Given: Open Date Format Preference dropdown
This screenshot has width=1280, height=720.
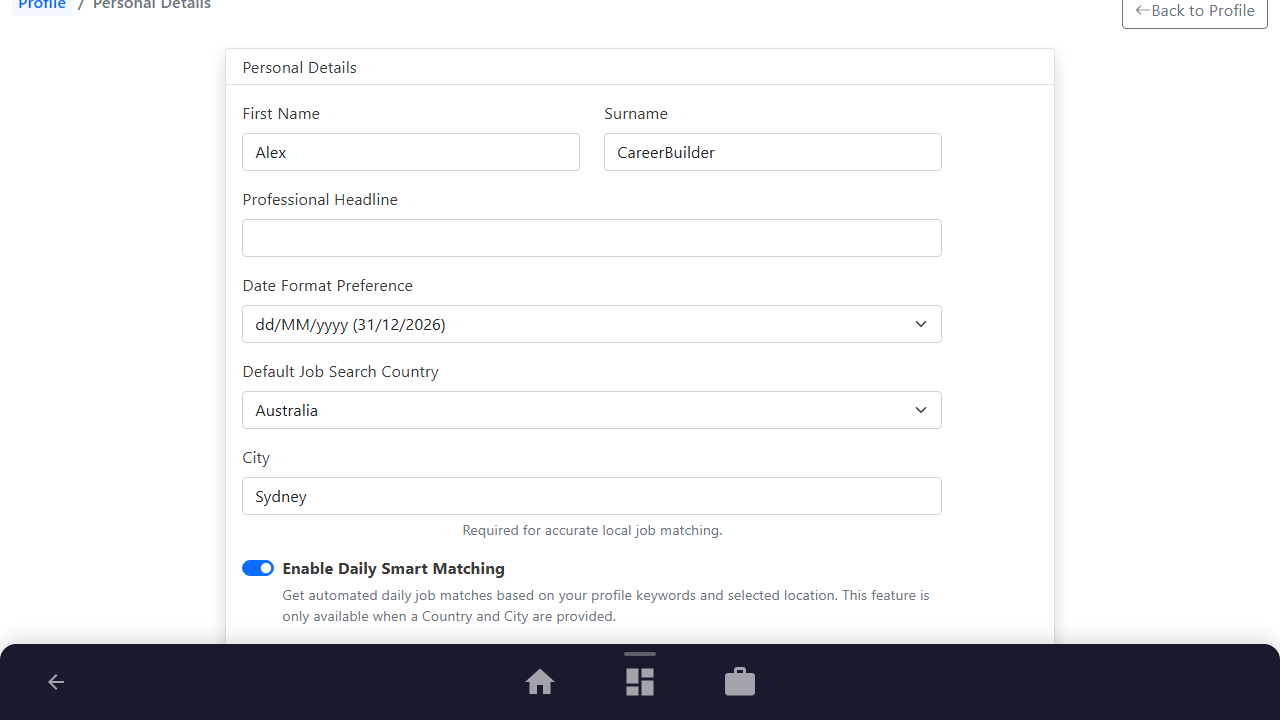Looking at the screenshot, I should tap(592, 324).
